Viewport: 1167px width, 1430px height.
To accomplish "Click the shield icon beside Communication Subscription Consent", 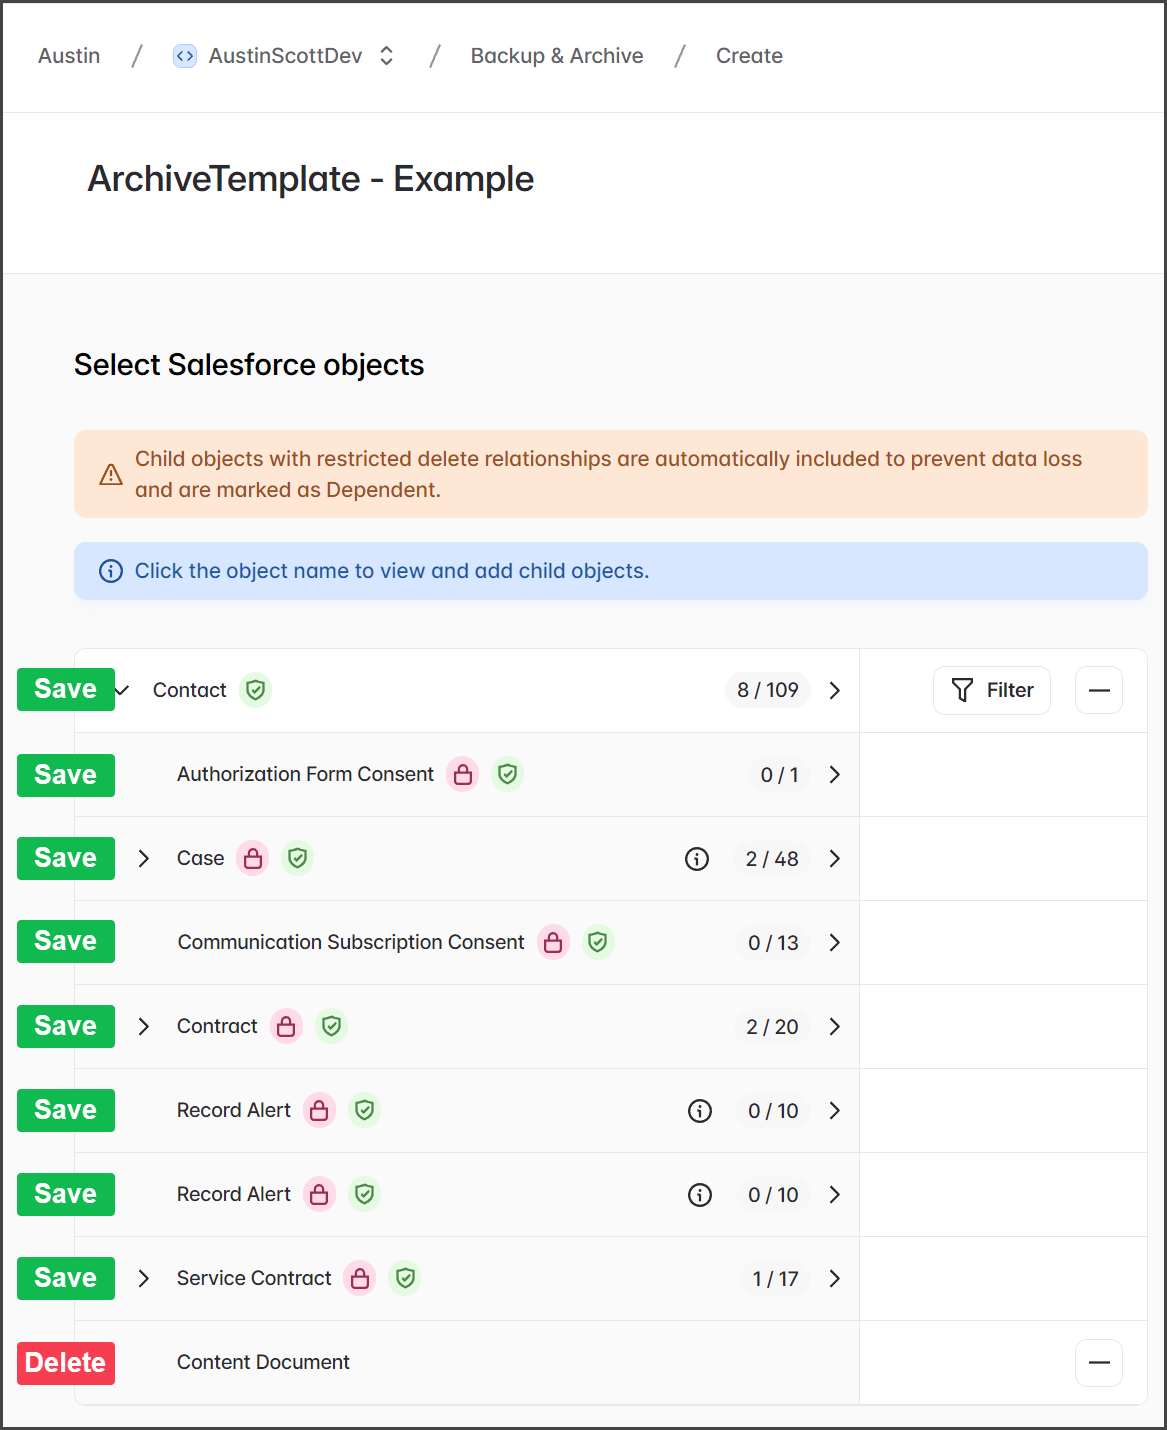I will (598, 942).
